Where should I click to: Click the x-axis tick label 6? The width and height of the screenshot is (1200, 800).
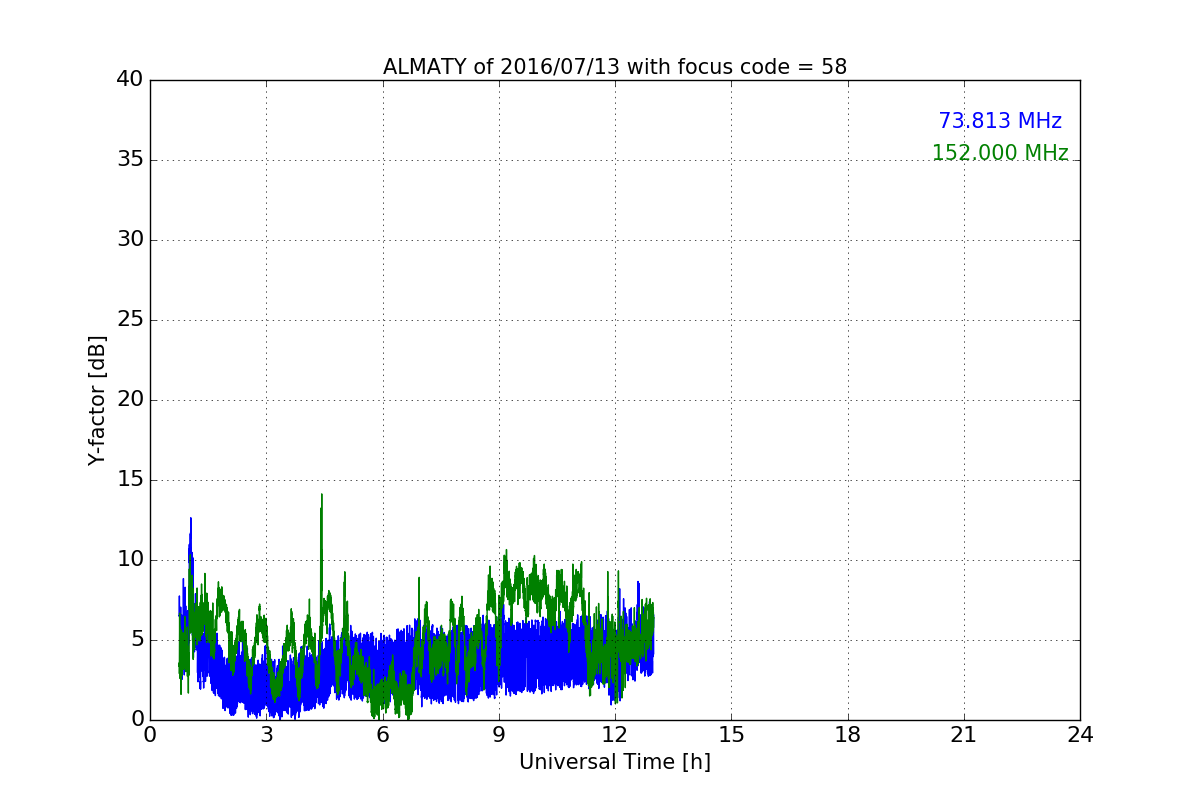click(382, 734)
